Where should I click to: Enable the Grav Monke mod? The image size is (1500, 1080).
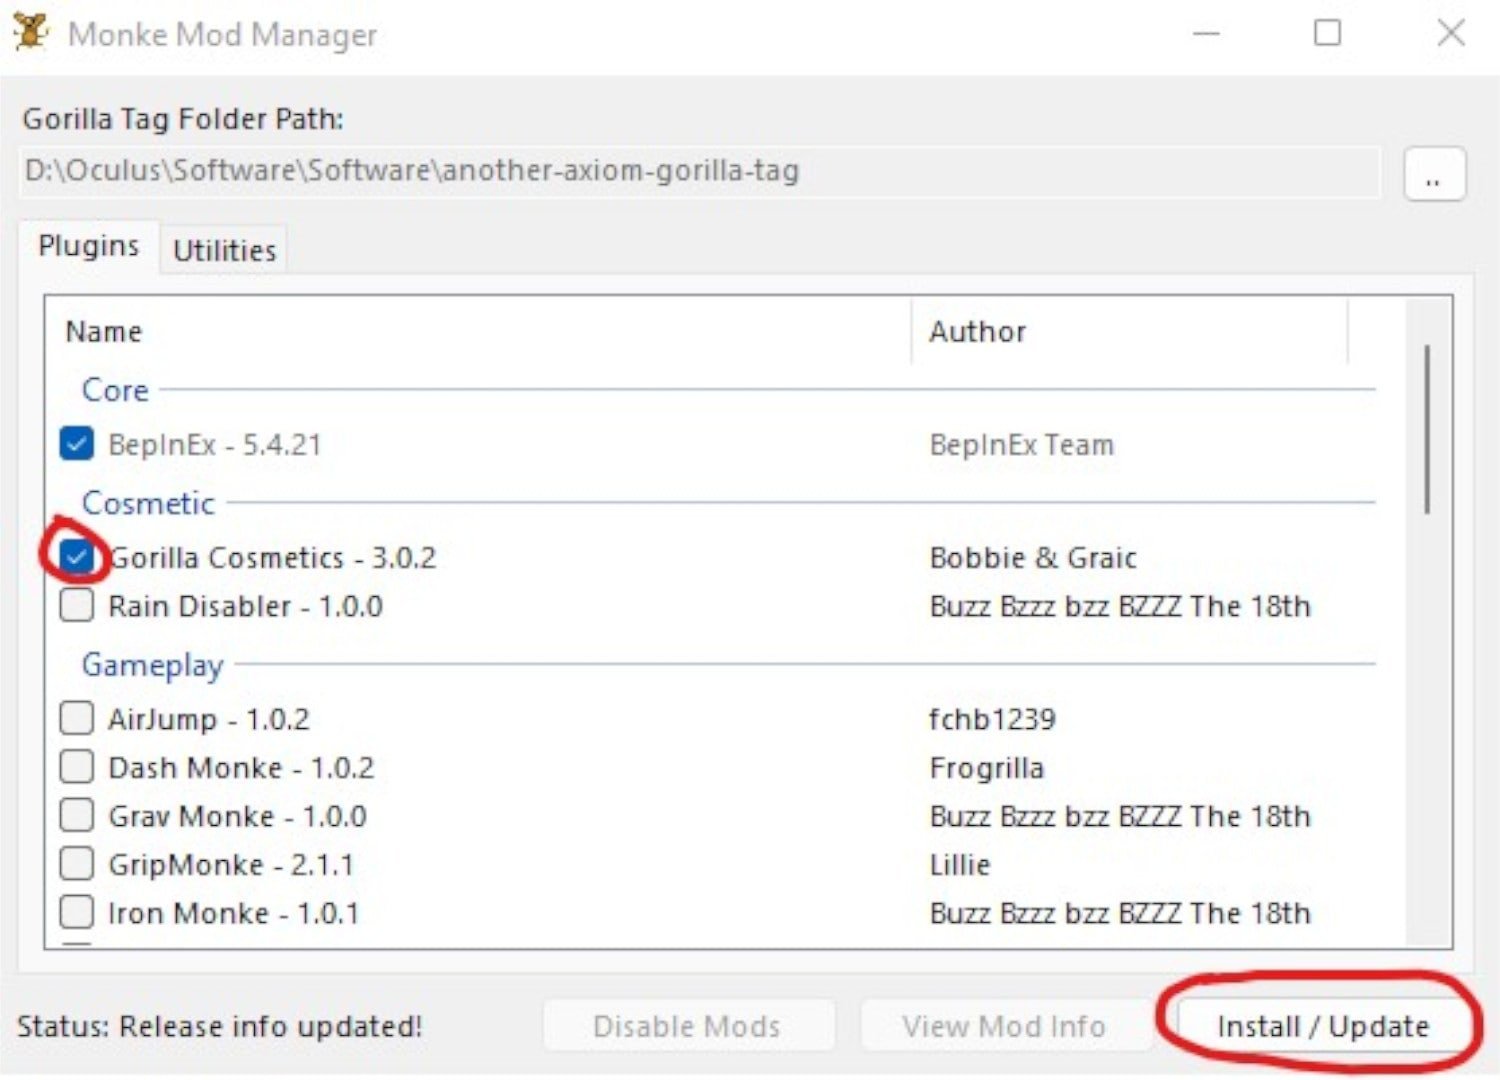75,814
